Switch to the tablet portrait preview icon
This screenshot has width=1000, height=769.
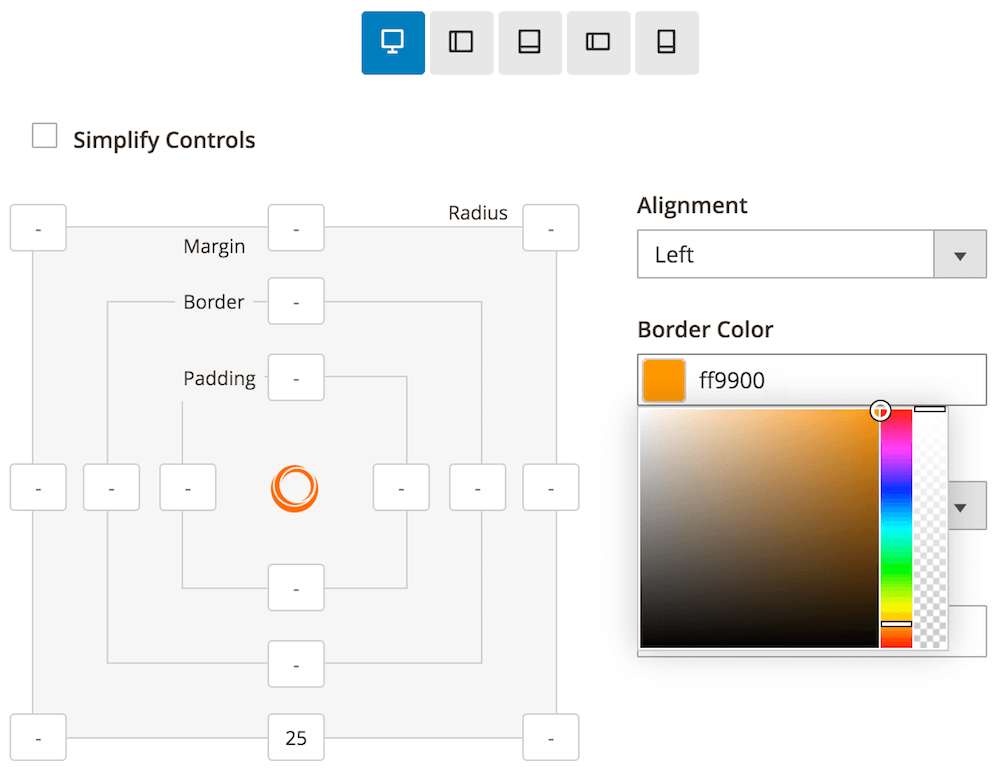529,42
